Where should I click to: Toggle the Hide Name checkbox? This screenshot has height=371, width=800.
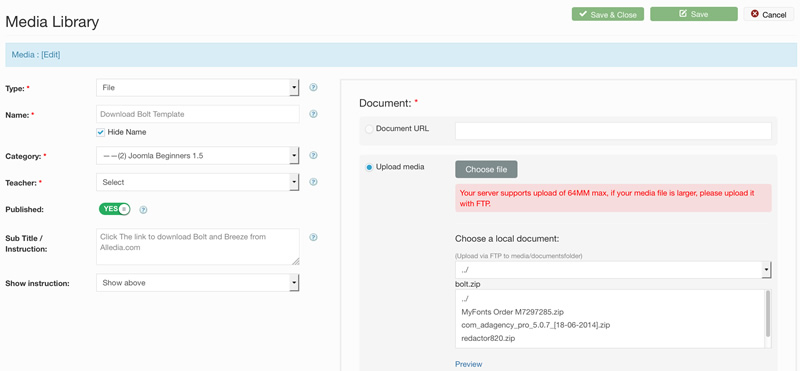tap(101, 132)
